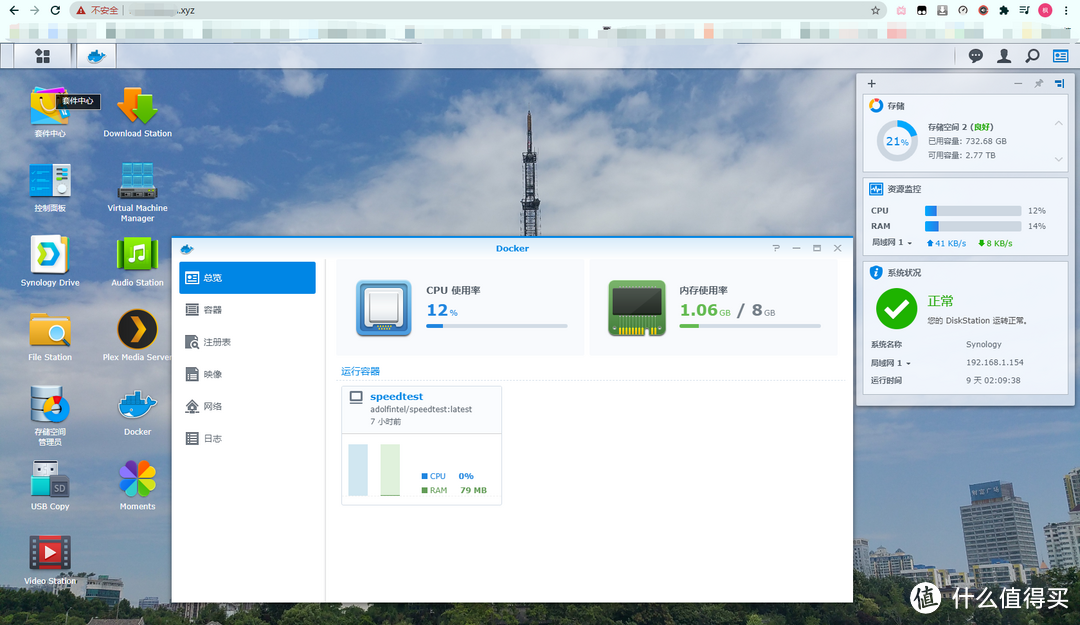Click the adolfintel/speedtest:latest image text
Viewport: 1080px width, 625px height.
click(x=421, y=409)
